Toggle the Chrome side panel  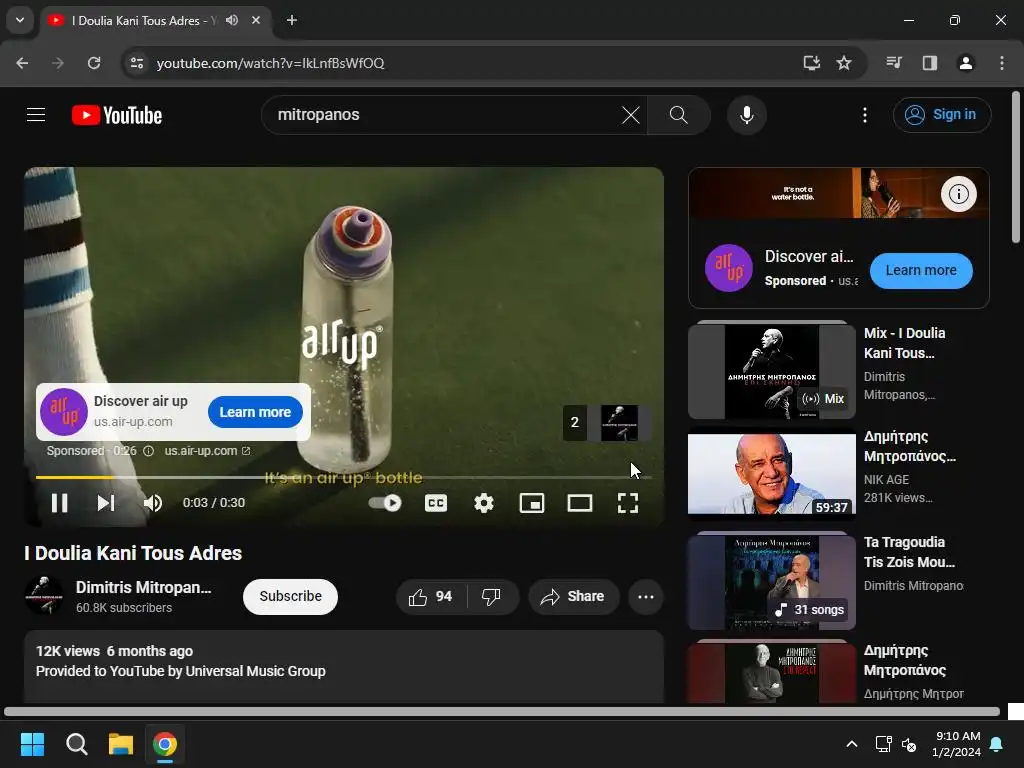click(x=929, y=63)
